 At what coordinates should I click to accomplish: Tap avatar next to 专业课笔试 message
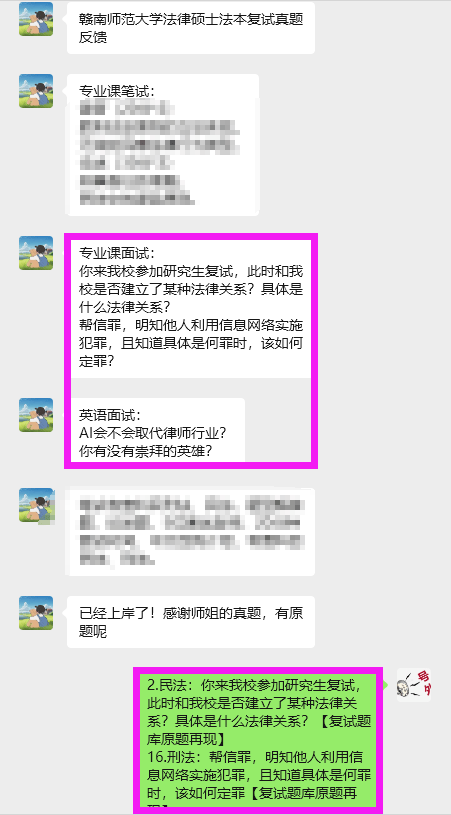36,91
